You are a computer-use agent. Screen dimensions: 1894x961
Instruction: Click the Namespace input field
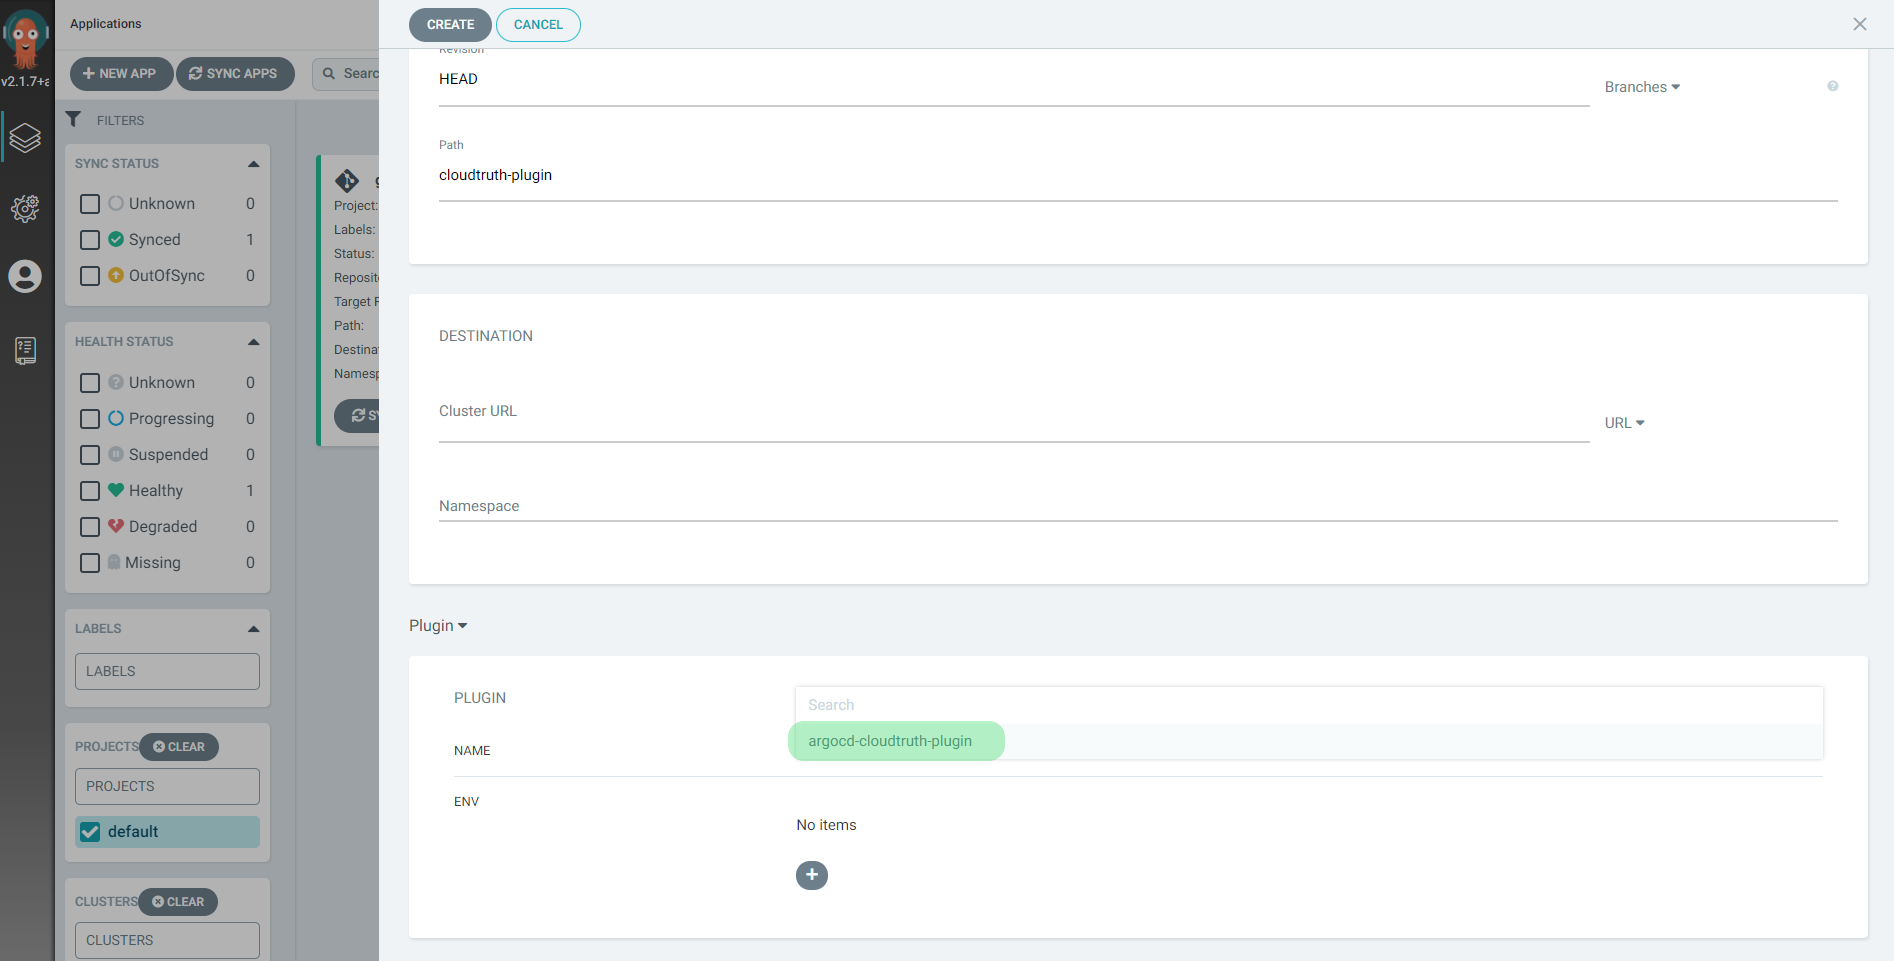click(1138, 507)
